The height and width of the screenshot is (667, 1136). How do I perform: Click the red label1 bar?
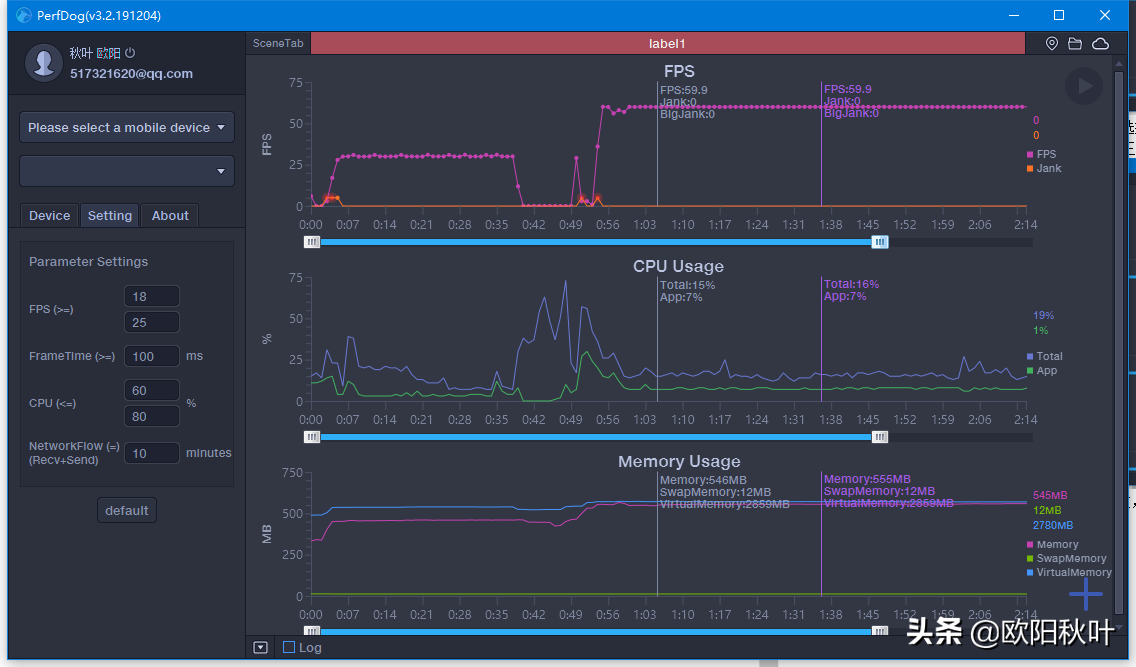pos(667,43)
